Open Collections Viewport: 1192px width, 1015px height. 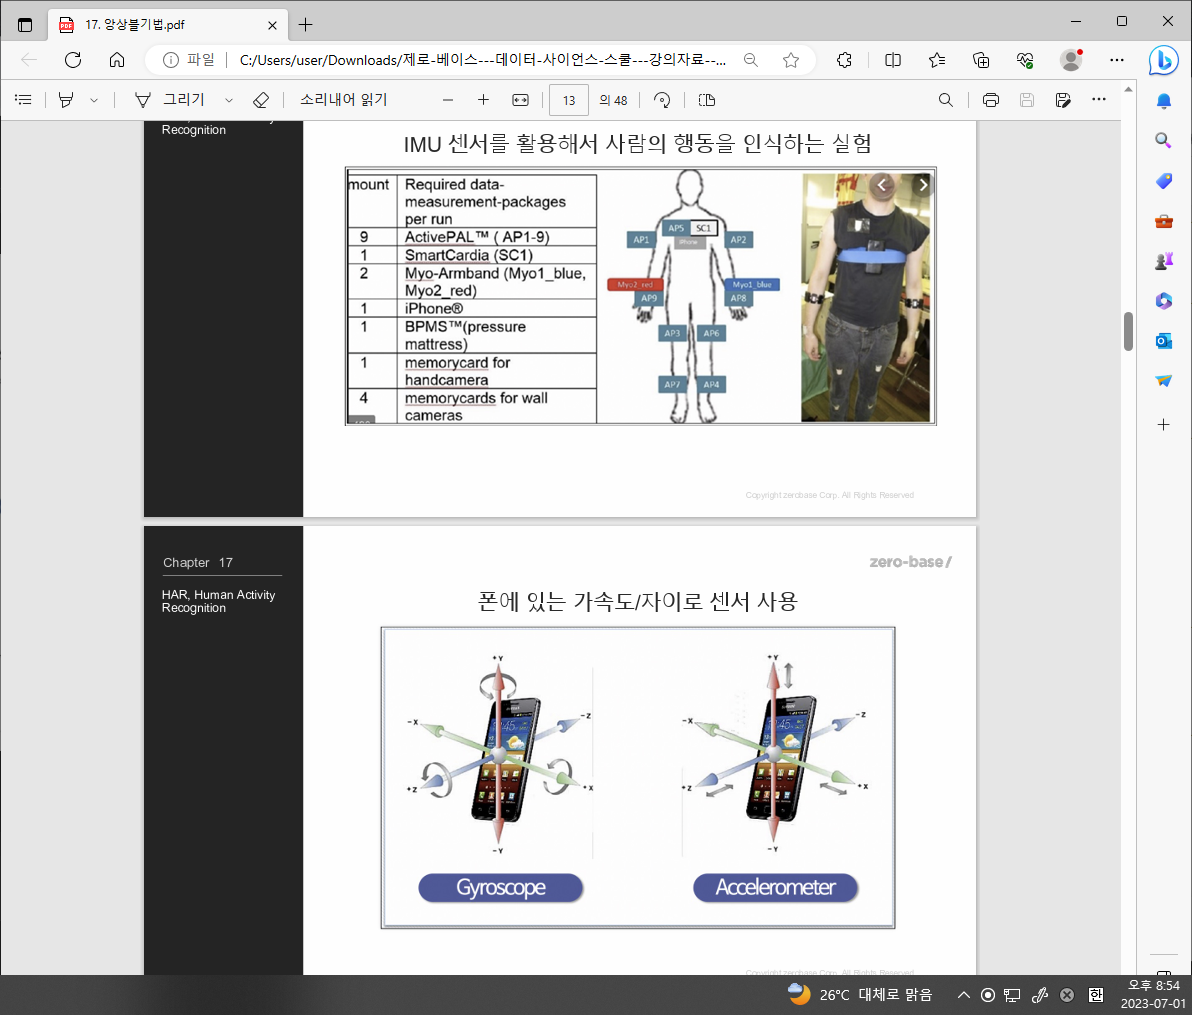[x=981, y=60]
